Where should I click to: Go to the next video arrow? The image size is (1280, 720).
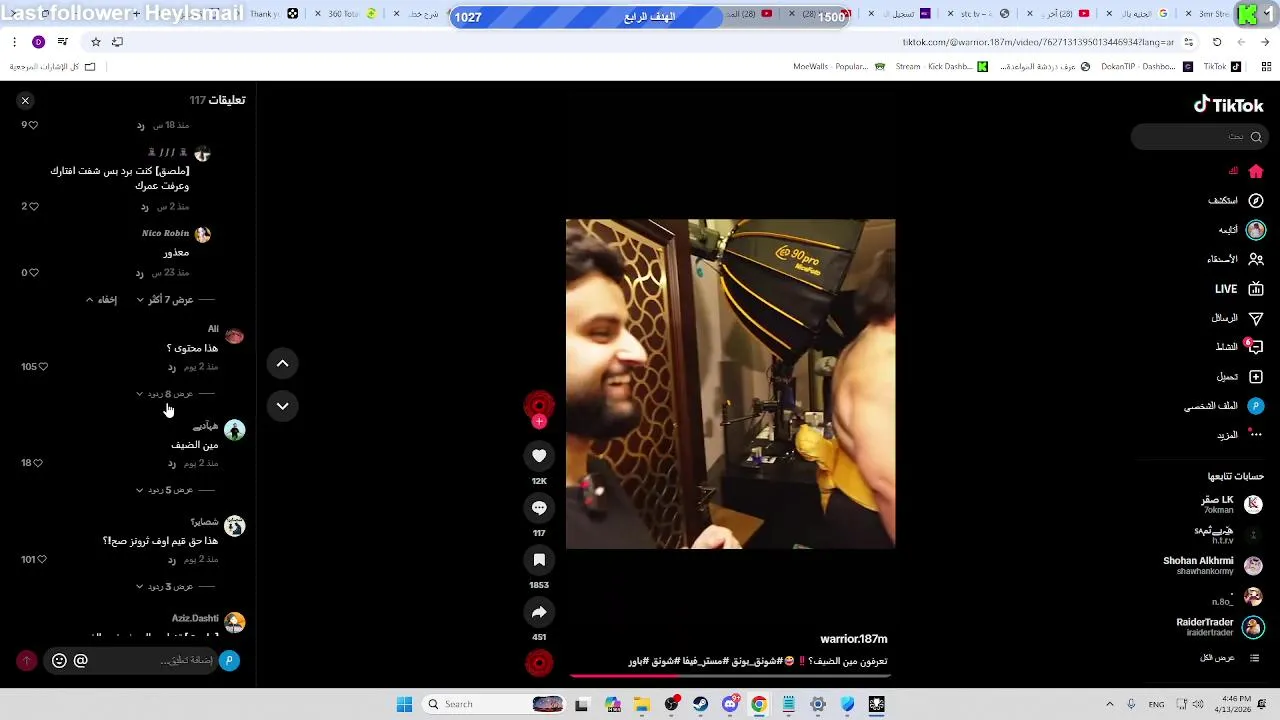point(282,406)
